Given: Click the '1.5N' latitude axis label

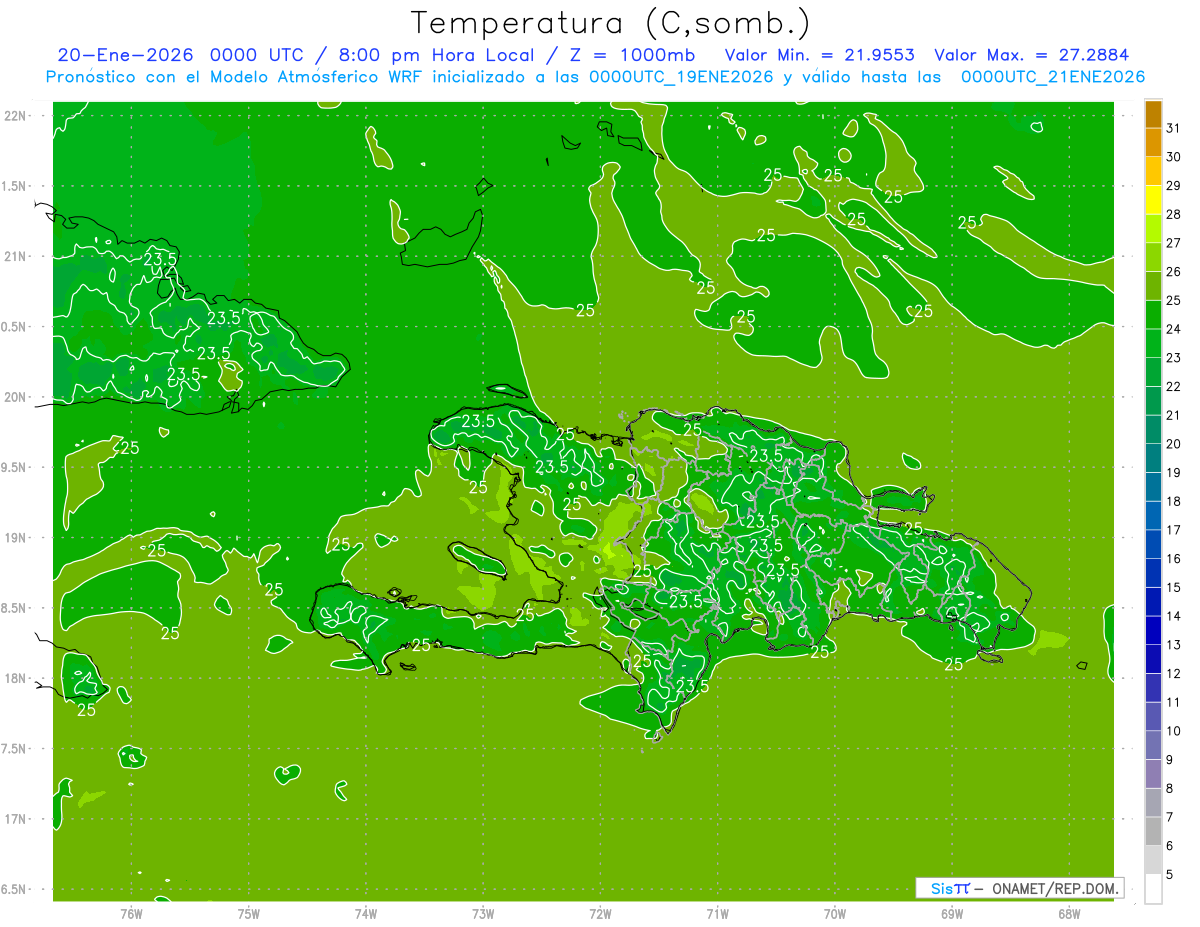Looking at the screenshot, I should [14, 186].
